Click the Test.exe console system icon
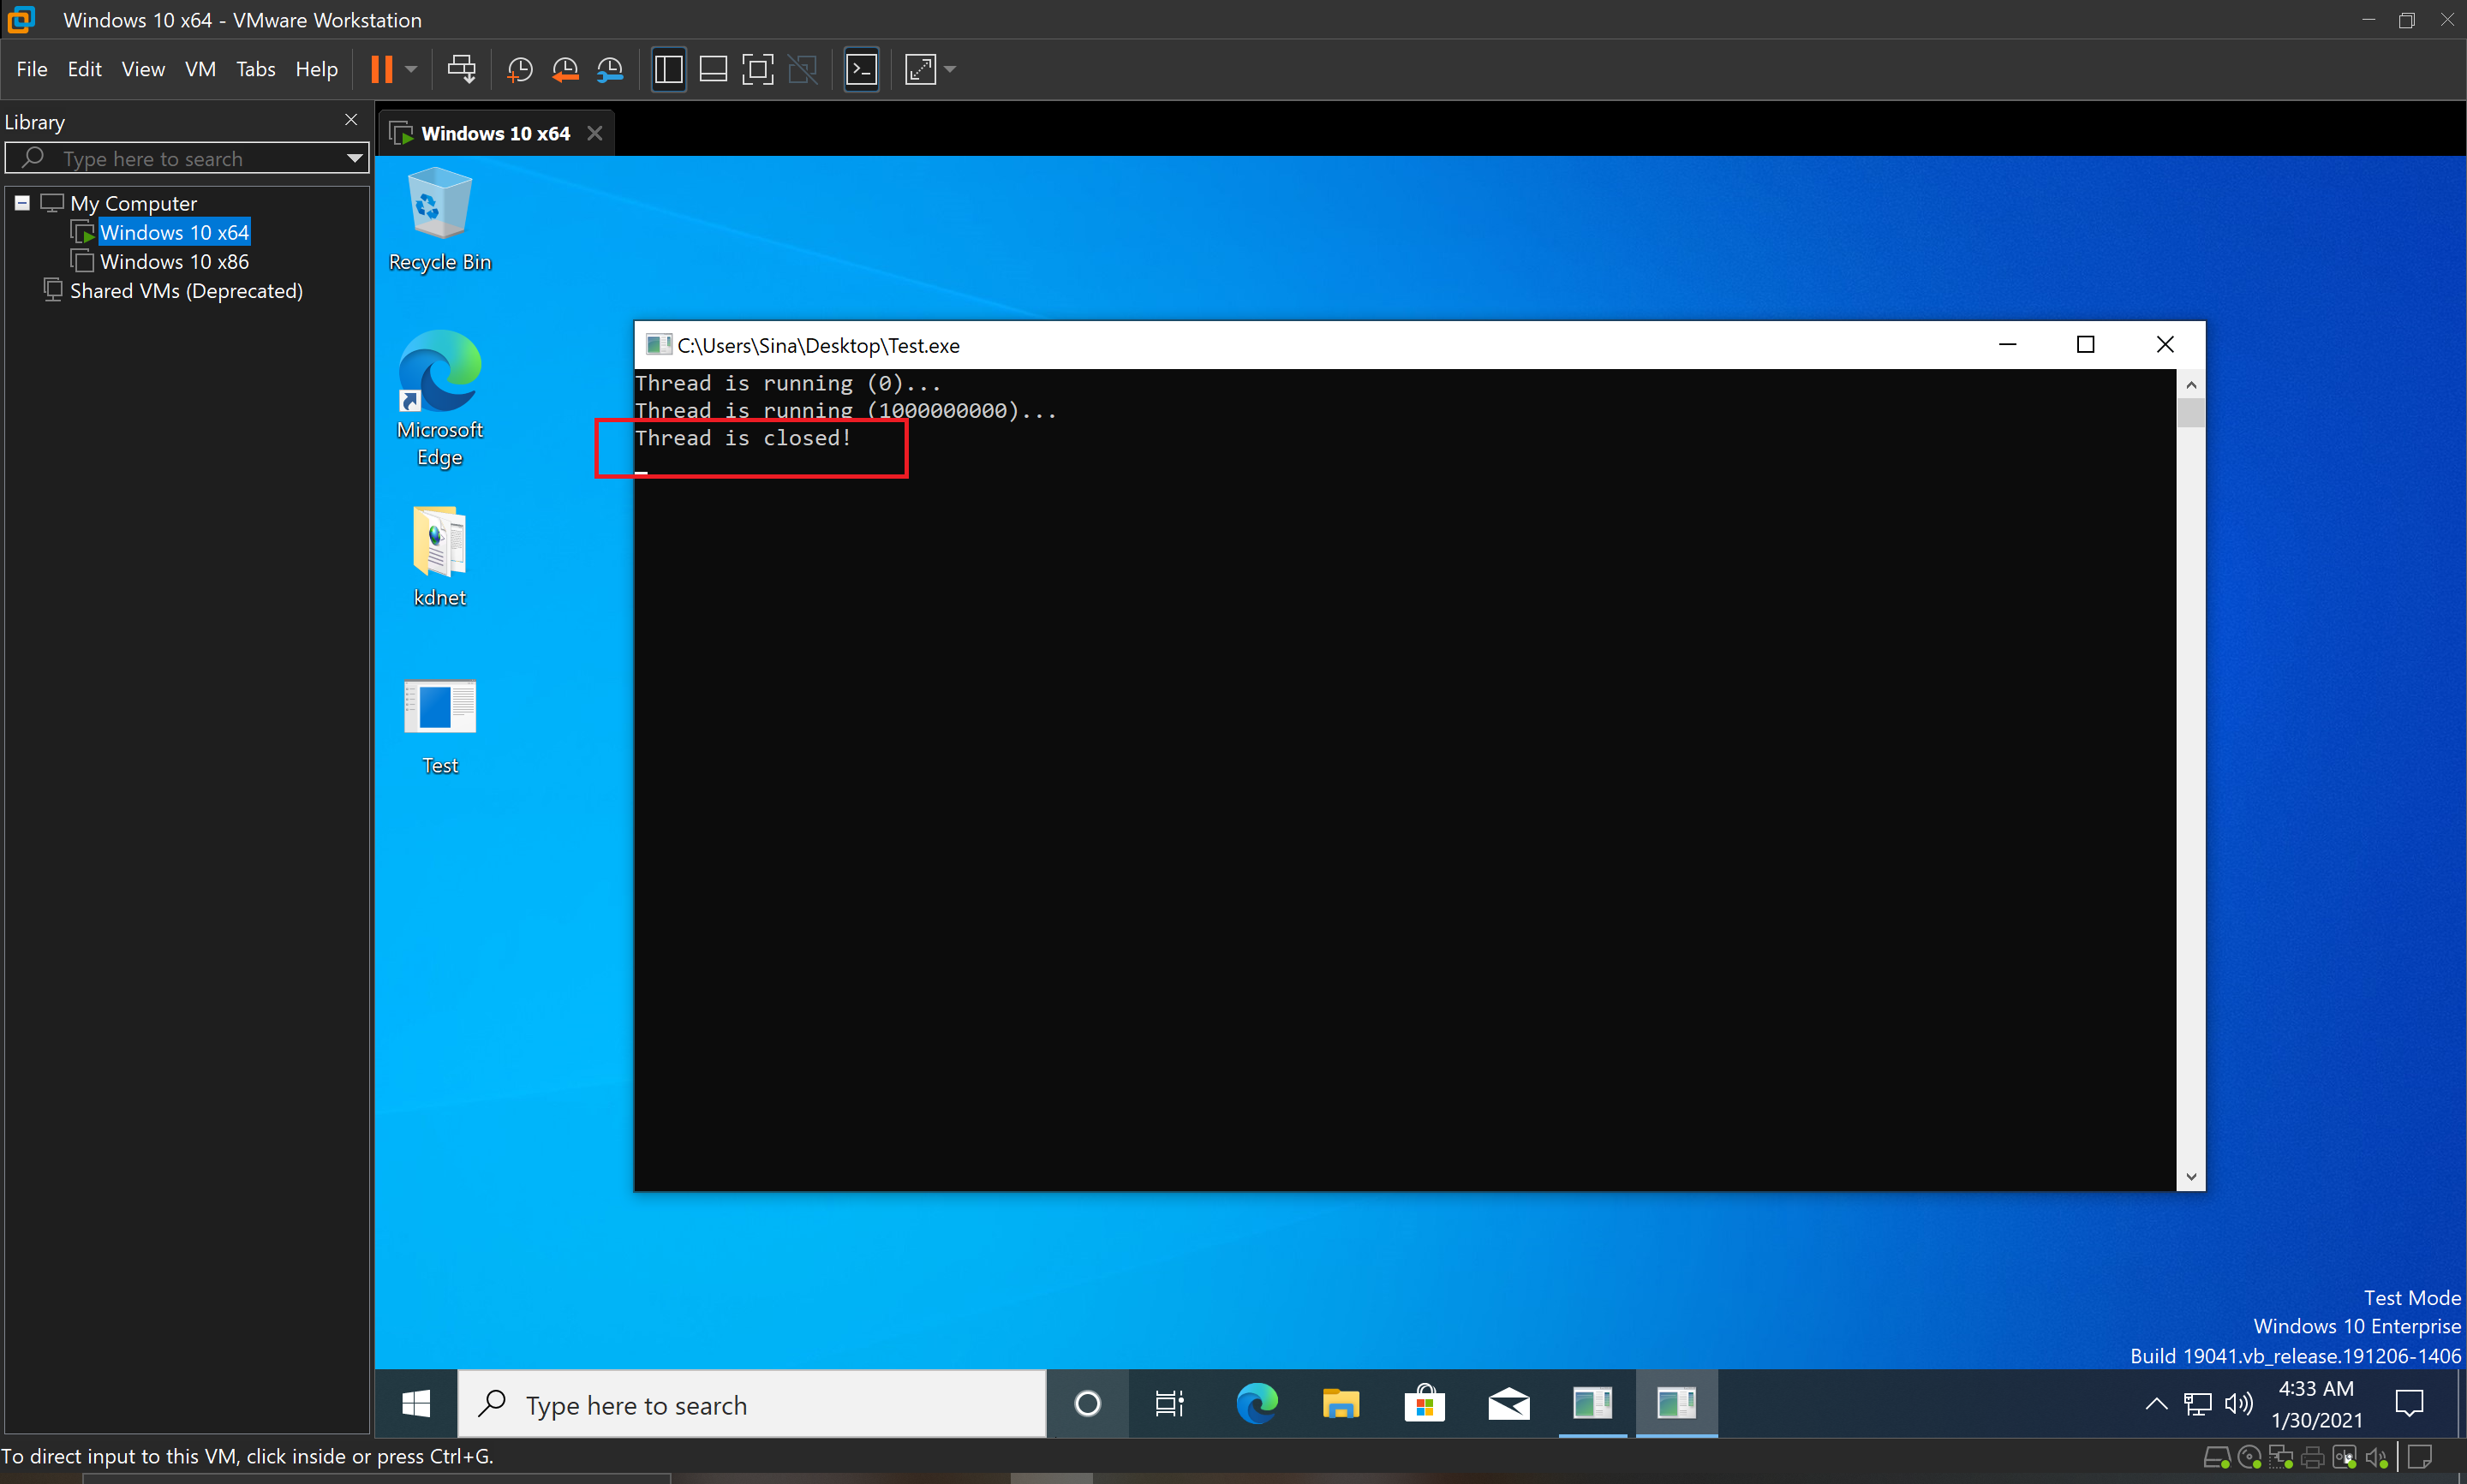The image size is (2467, 1484). (658, 345)
